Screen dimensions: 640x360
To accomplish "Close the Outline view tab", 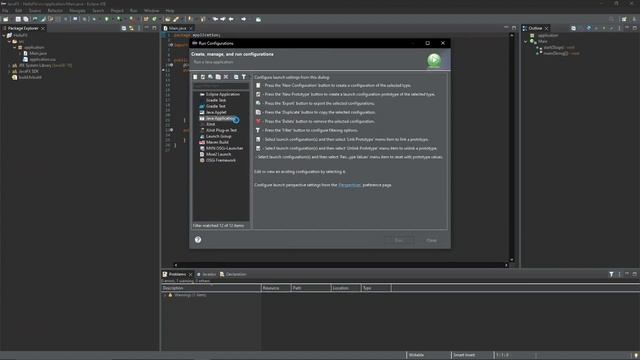I will click(547, 28).
